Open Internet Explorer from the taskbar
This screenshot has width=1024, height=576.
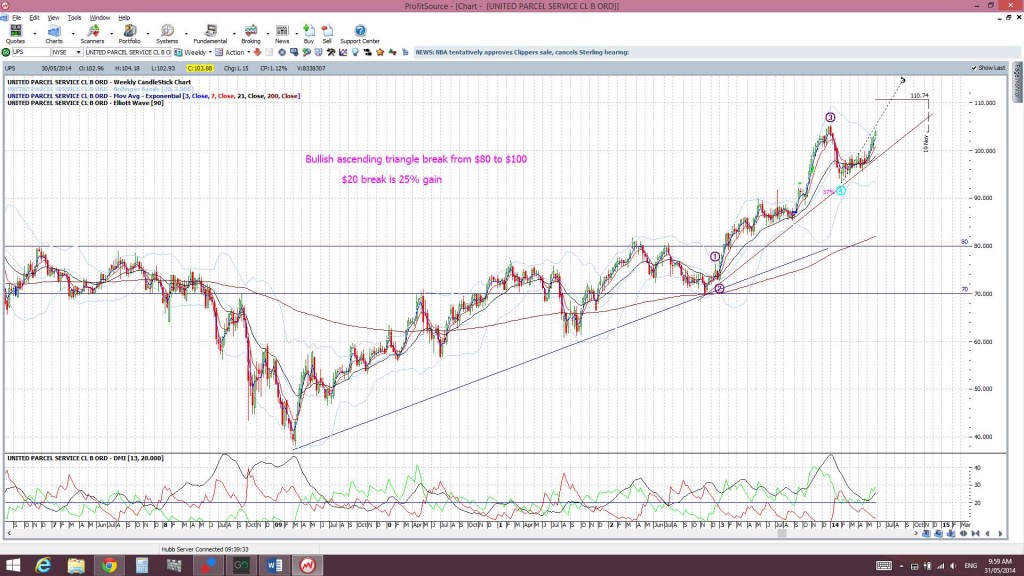pyautogui.click(x=43, y=565)
